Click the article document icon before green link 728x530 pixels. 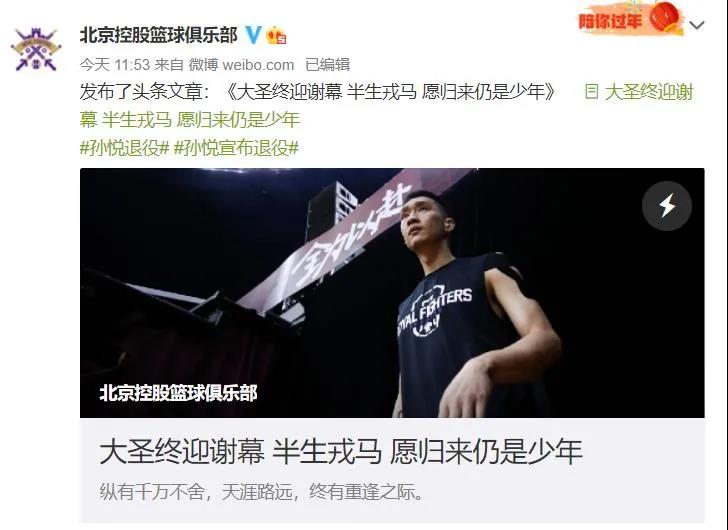point(592,91)
